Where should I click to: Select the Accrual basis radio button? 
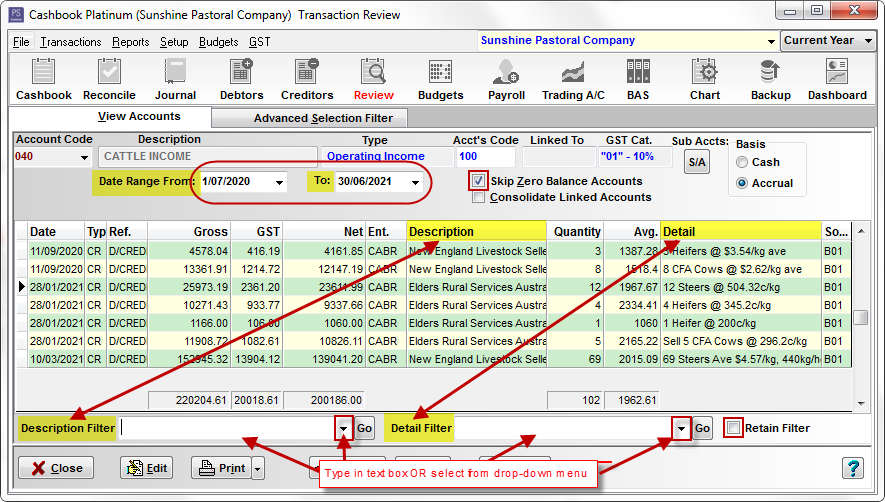tap(742, 183)
